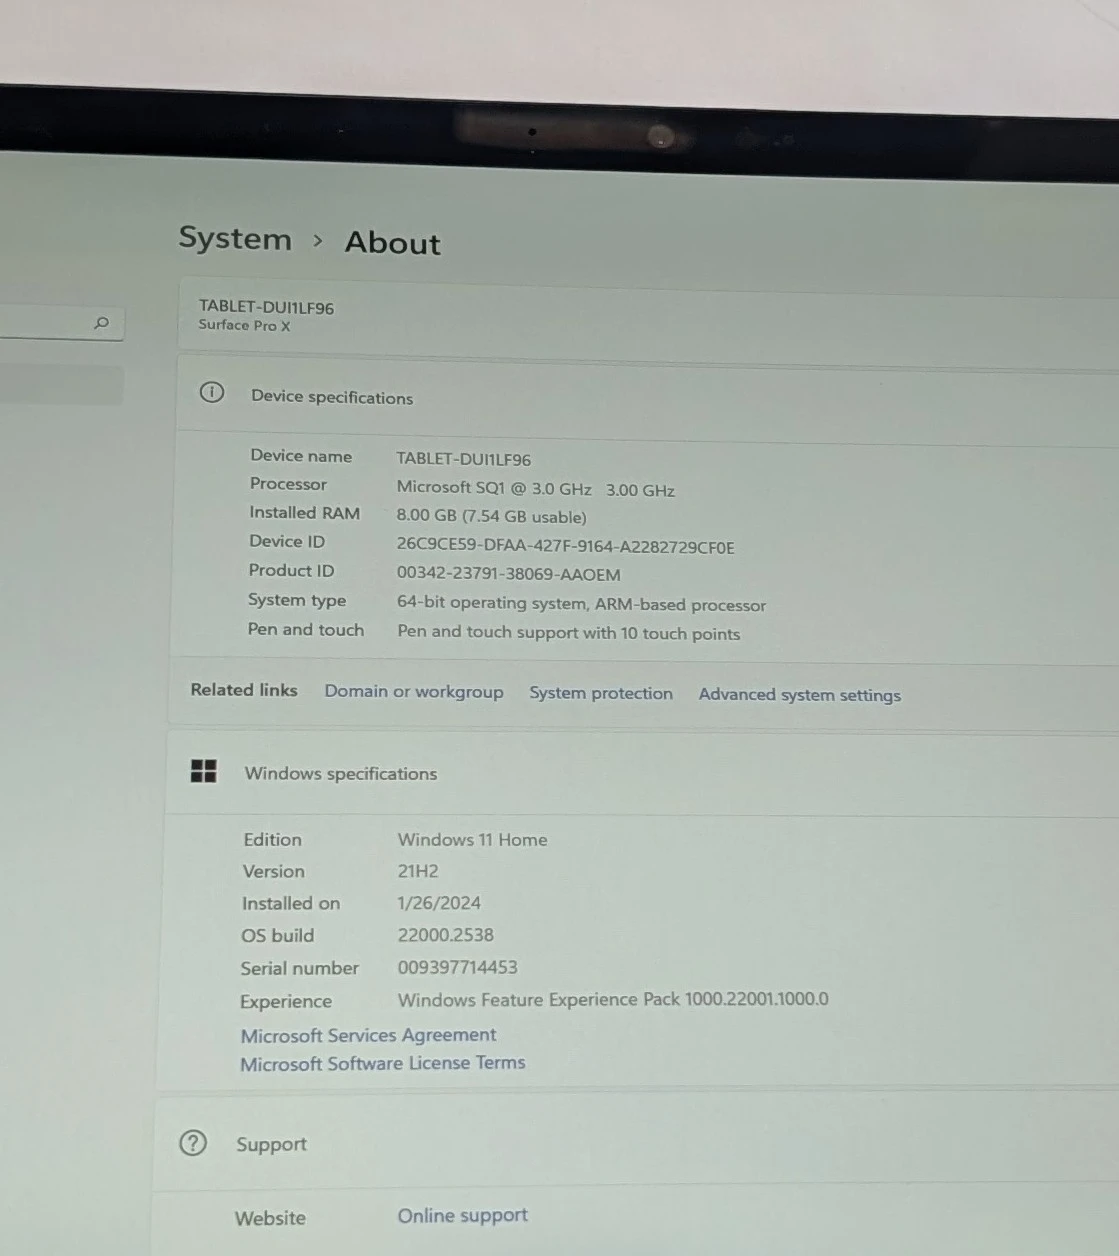Select the TABLET-DUI1LF96 device name value
This screenshot has width=1119, height=1256.
pyautogui.click(x=463, y=459)
